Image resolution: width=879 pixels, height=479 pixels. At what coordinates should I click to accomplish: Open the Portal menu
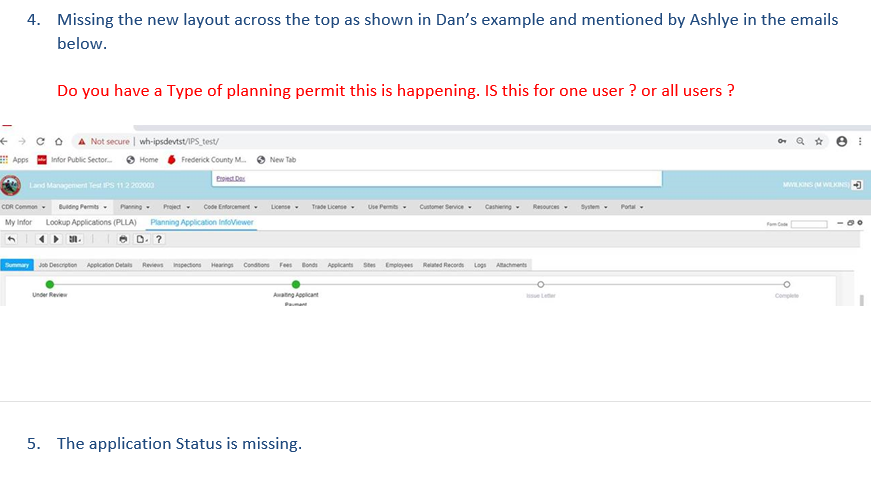[x=632, y=207]
